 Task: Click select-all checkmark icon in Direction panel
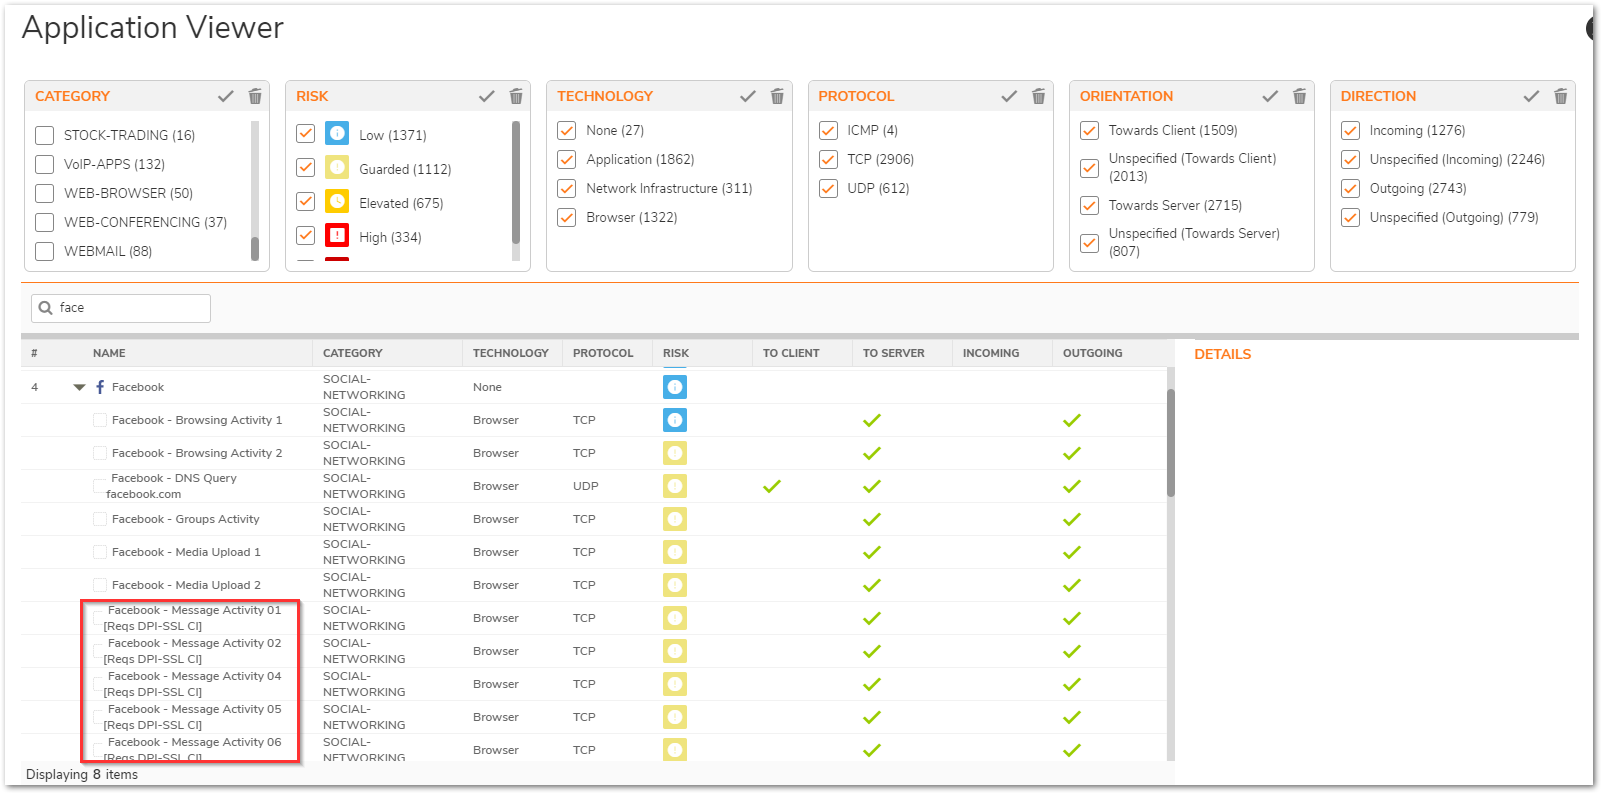point(1531,96)
